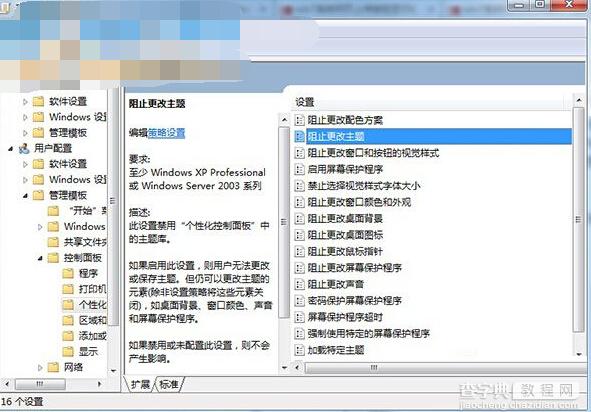Click the description pane vertical scrollbar thumb
Image resolution: width=591 pixels, height=412 pixels.
coord(284,222)
